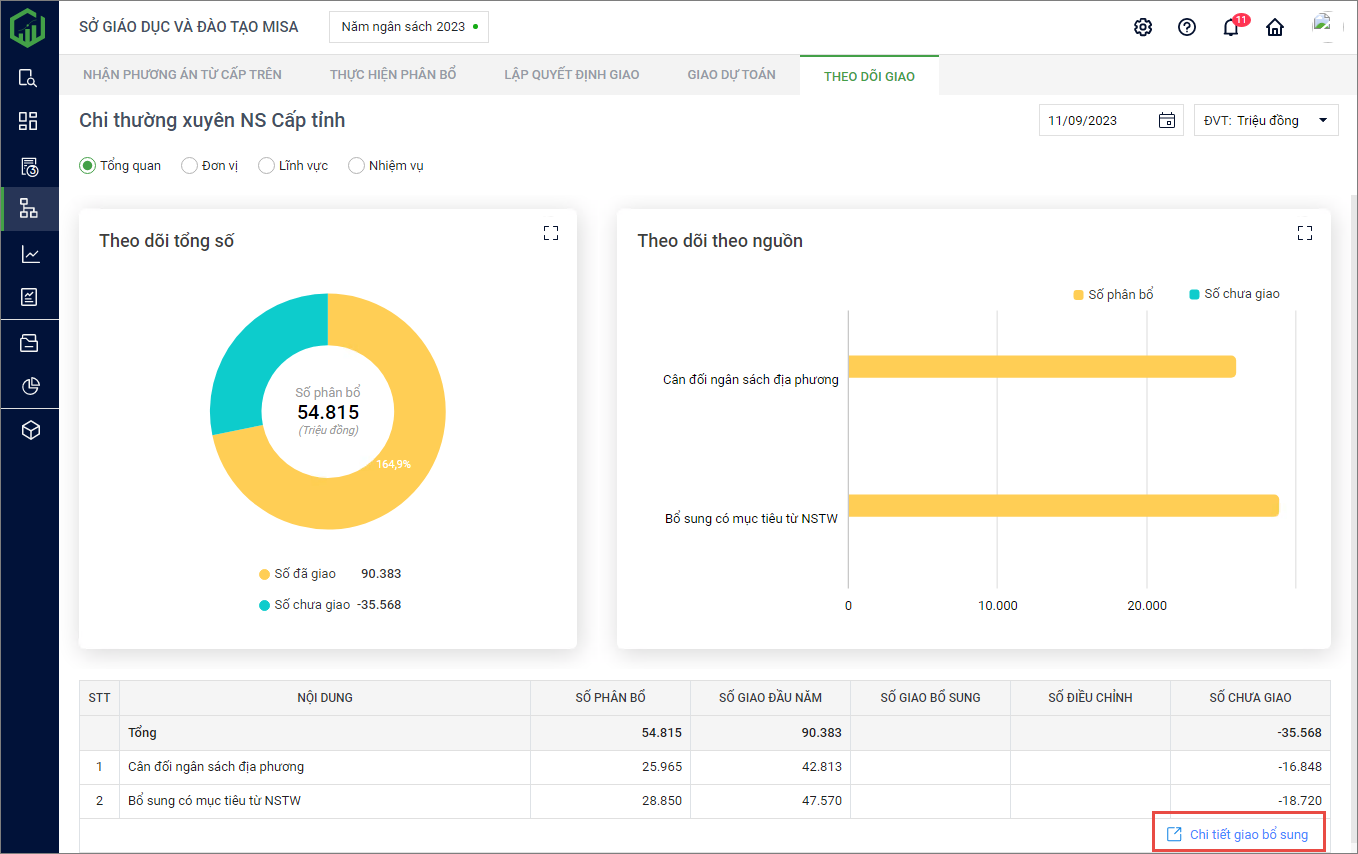Screen dimensions: 1358x854
Task: Select the 'Đơn vị' radio option
Action: [x=189, y=166]
